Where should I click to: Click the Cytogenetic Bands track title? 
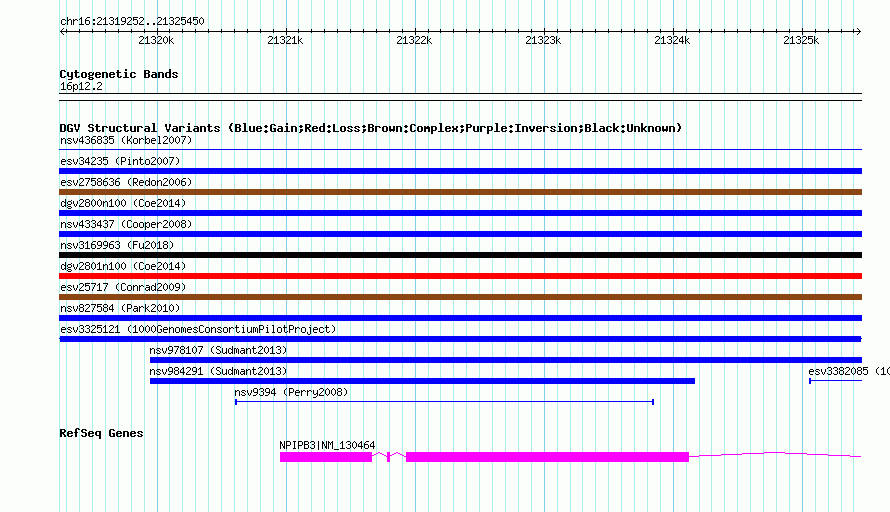119,74
